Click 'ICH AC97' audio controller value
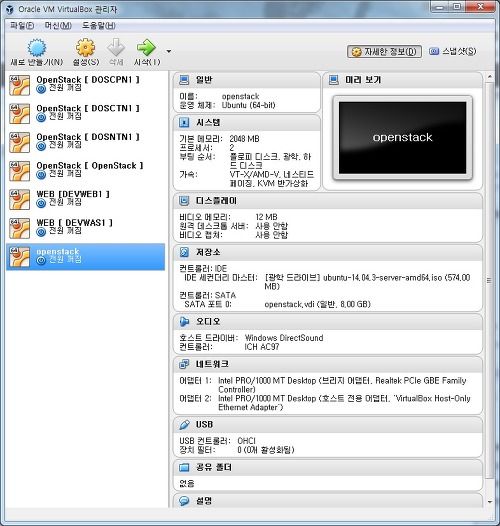The height and width of the screenshot is (526, 500). [x=262, y=347]
